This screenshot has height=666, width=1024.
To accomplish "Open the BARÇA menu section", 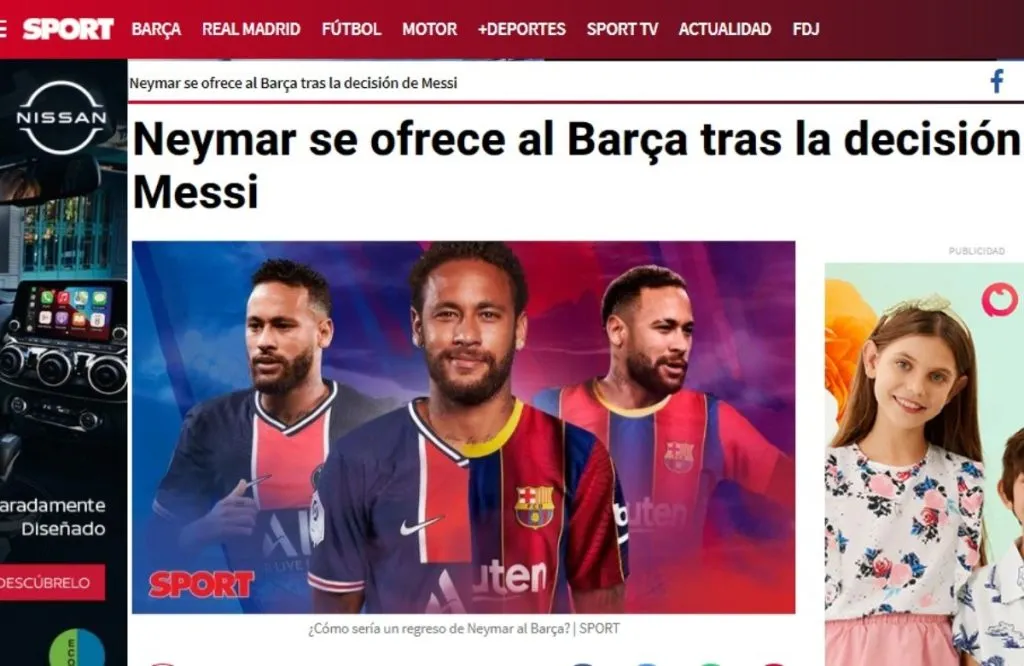I will 156,29.
